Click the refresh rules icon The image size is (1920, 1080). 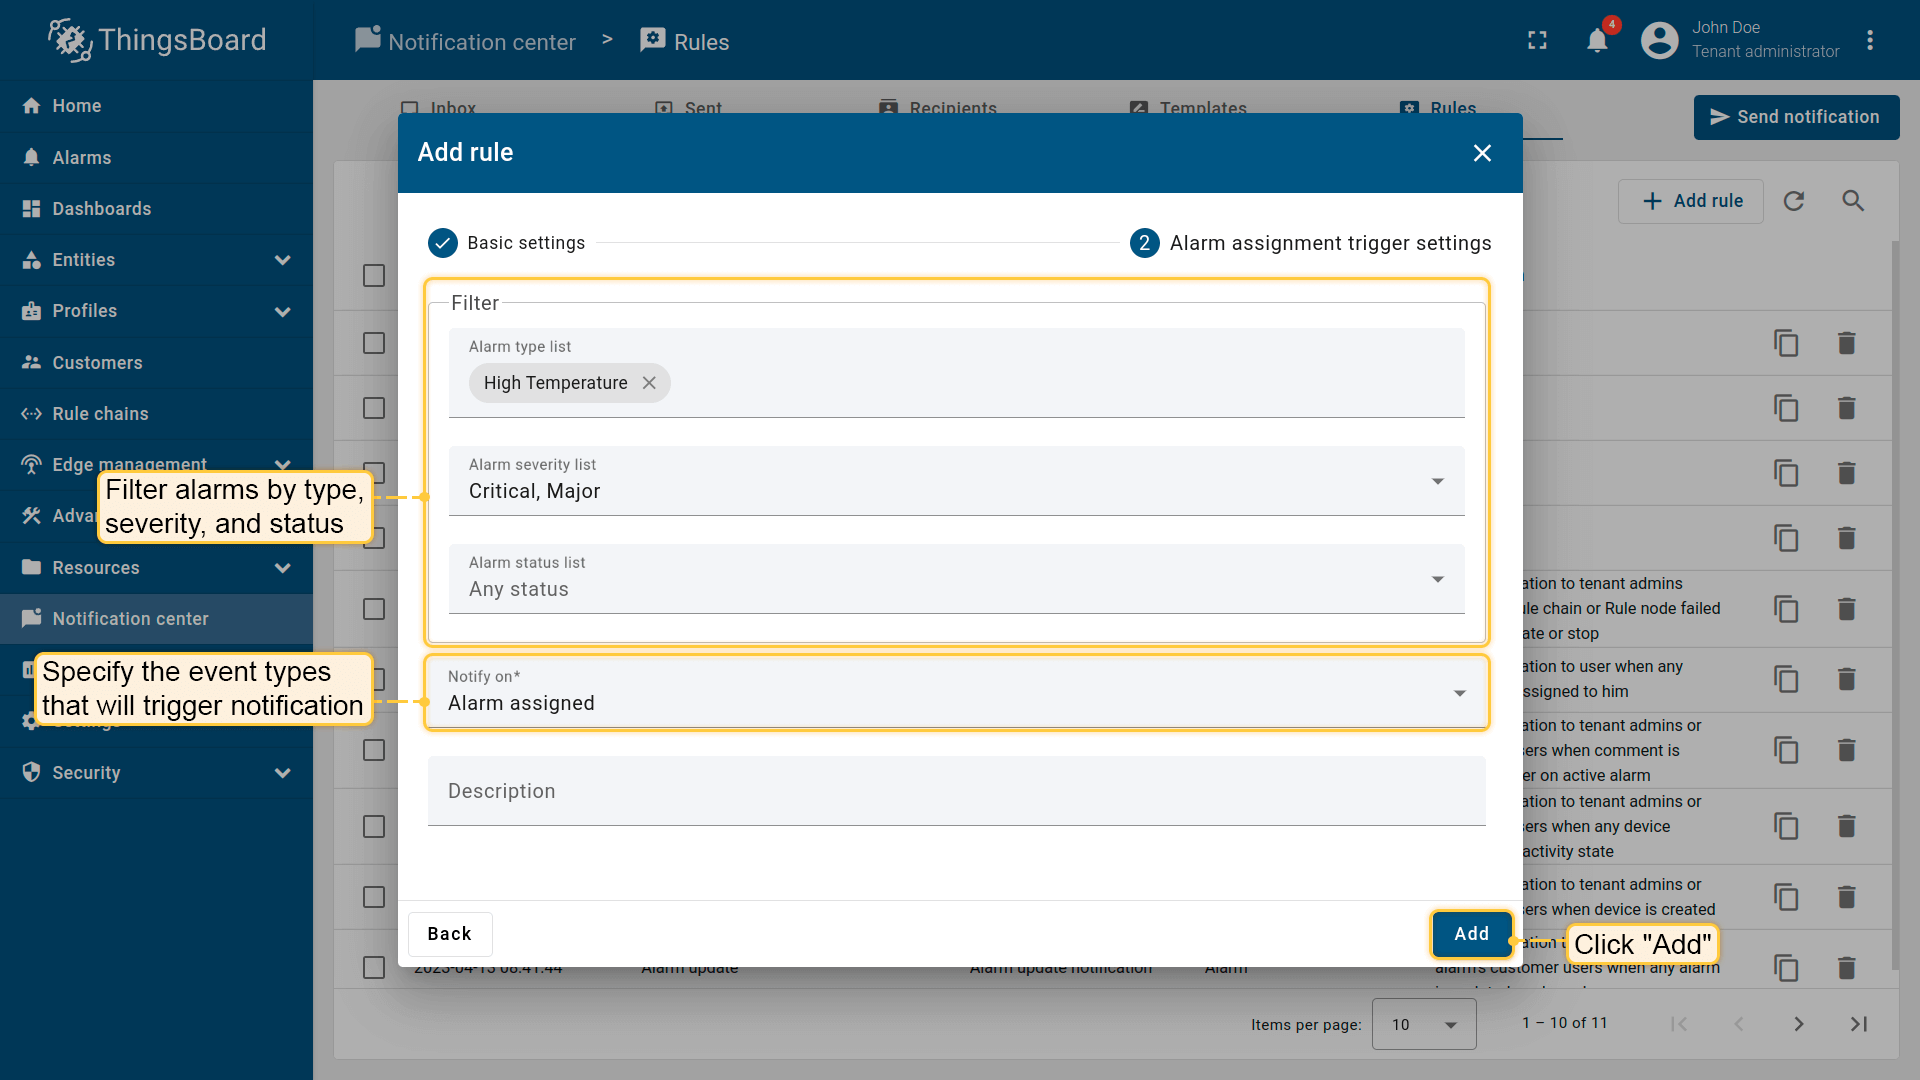coord(1794,201)
